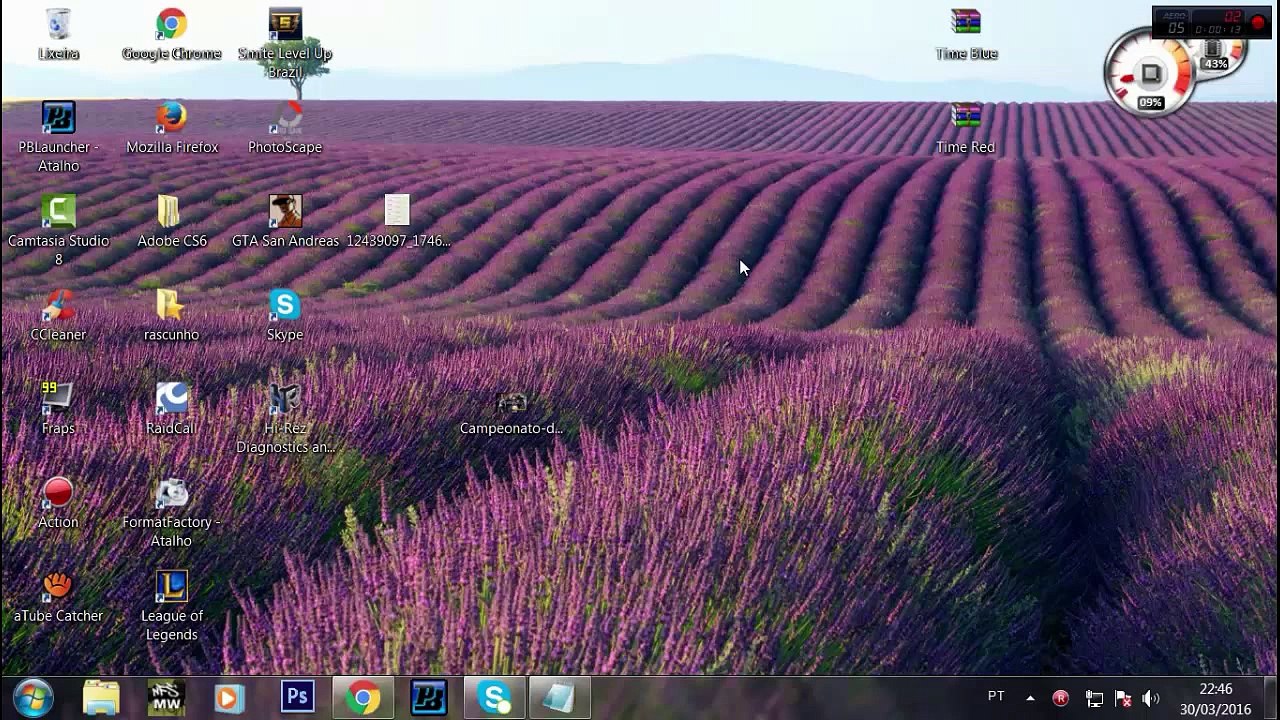
Task: Select the League of Legends shortcut
Action: (171, 606)
